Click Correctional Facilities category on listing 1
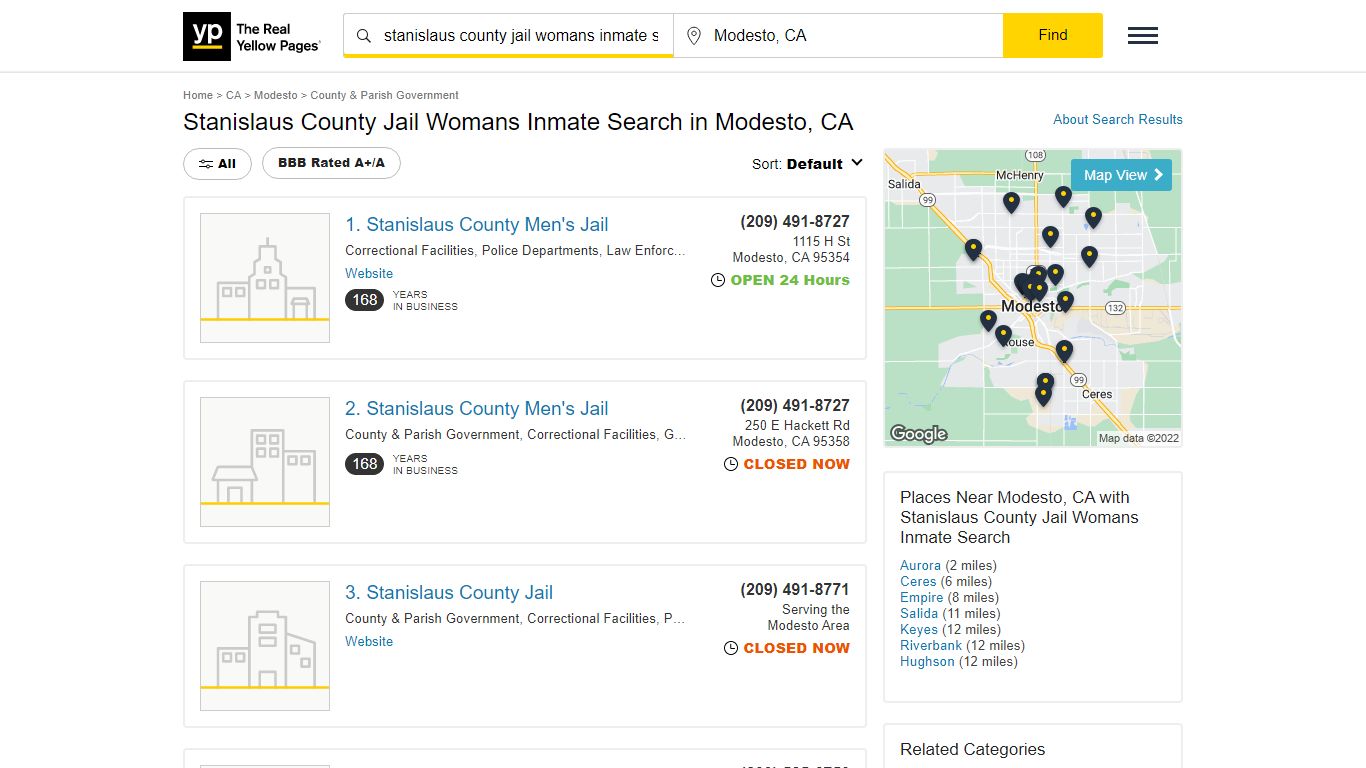 (x=409, y=251)
